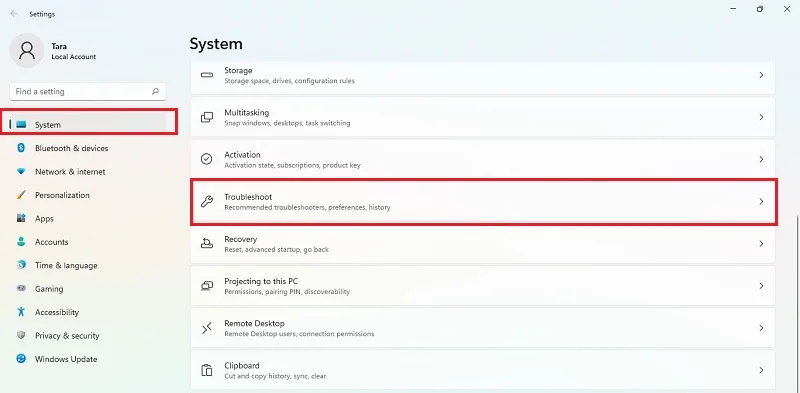Select System in the sidebar

[88, 125]
